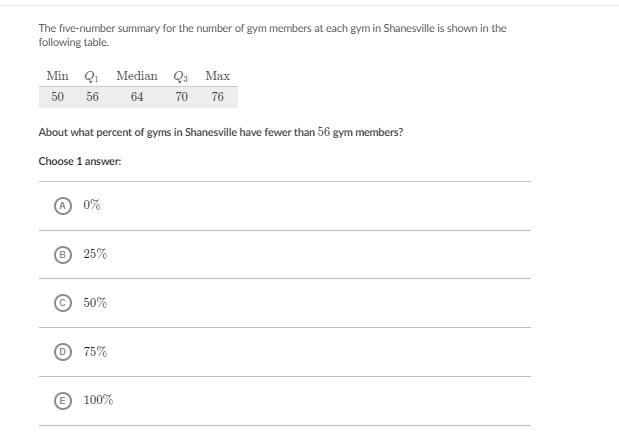The width and height of the screenshot is (619, 445).
Task: Click the Q1 column header
Action: point(92,76)
